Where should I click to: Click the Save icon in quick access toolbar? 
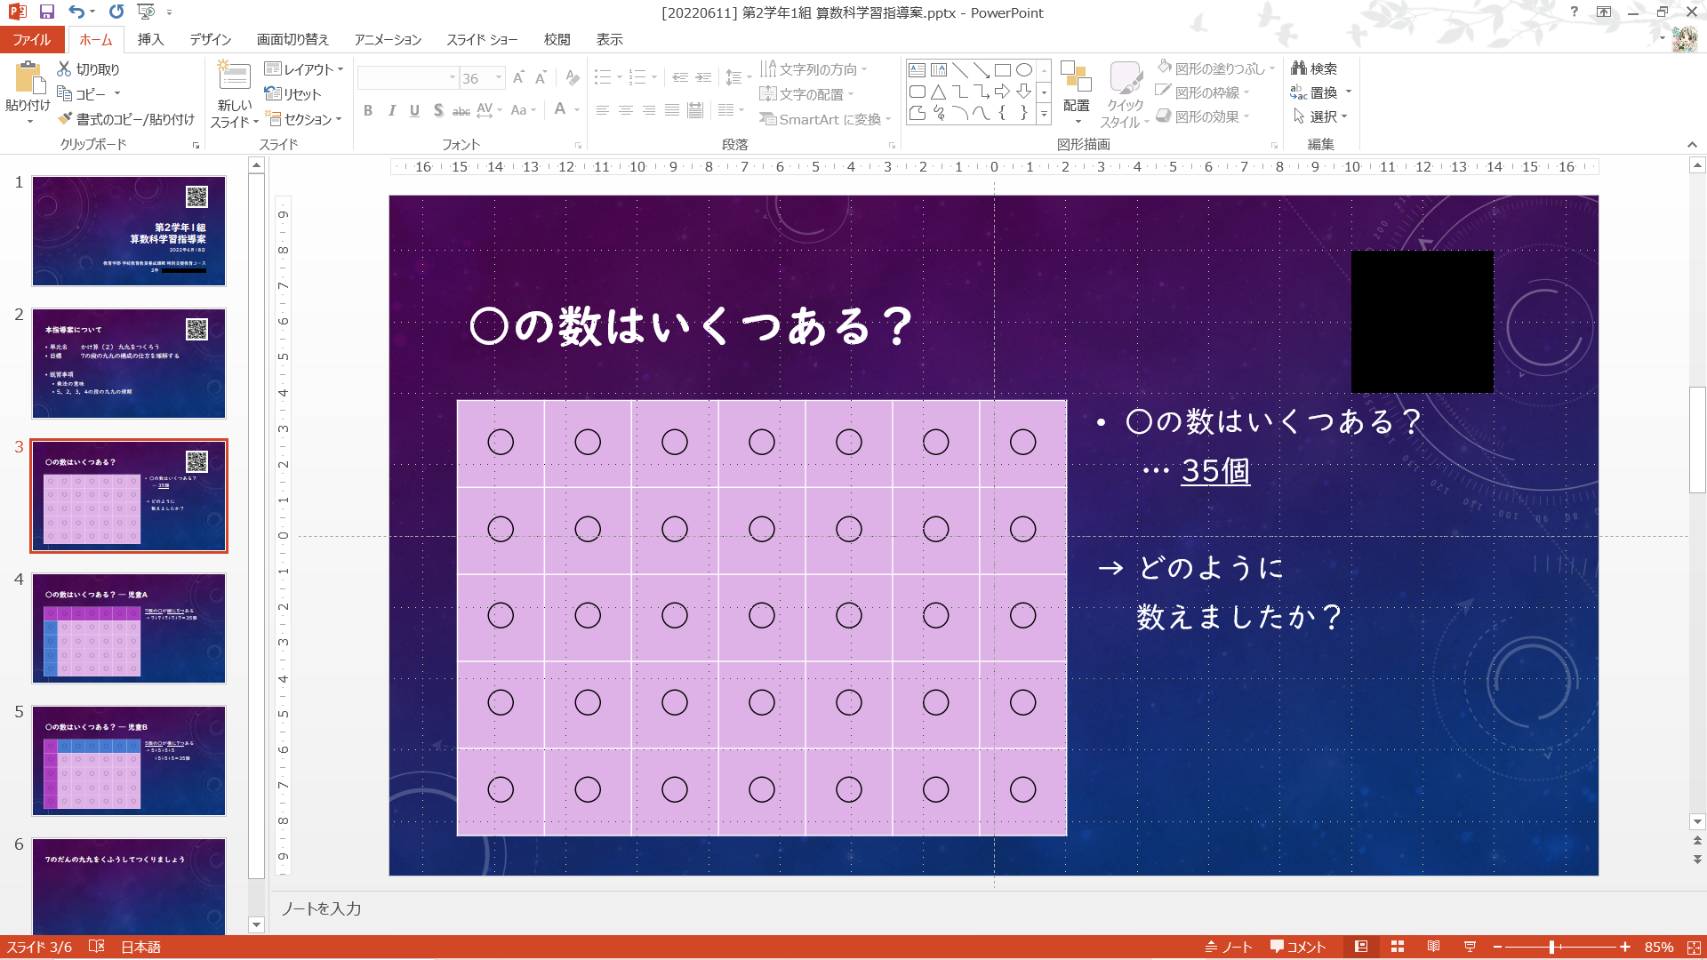[x=47, y=12]
